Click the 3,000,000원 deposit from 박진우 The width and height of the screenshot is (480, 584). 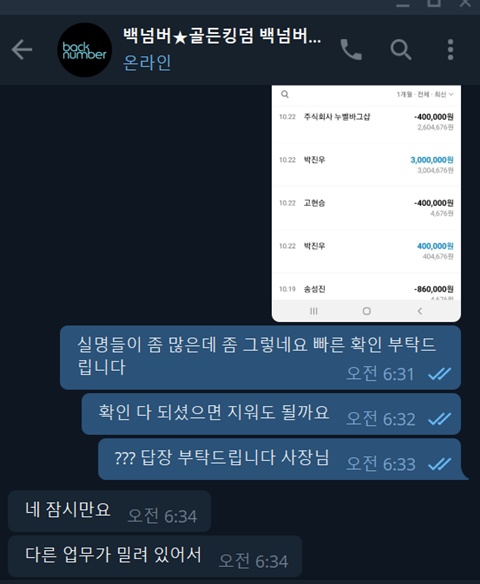point(432,160)
